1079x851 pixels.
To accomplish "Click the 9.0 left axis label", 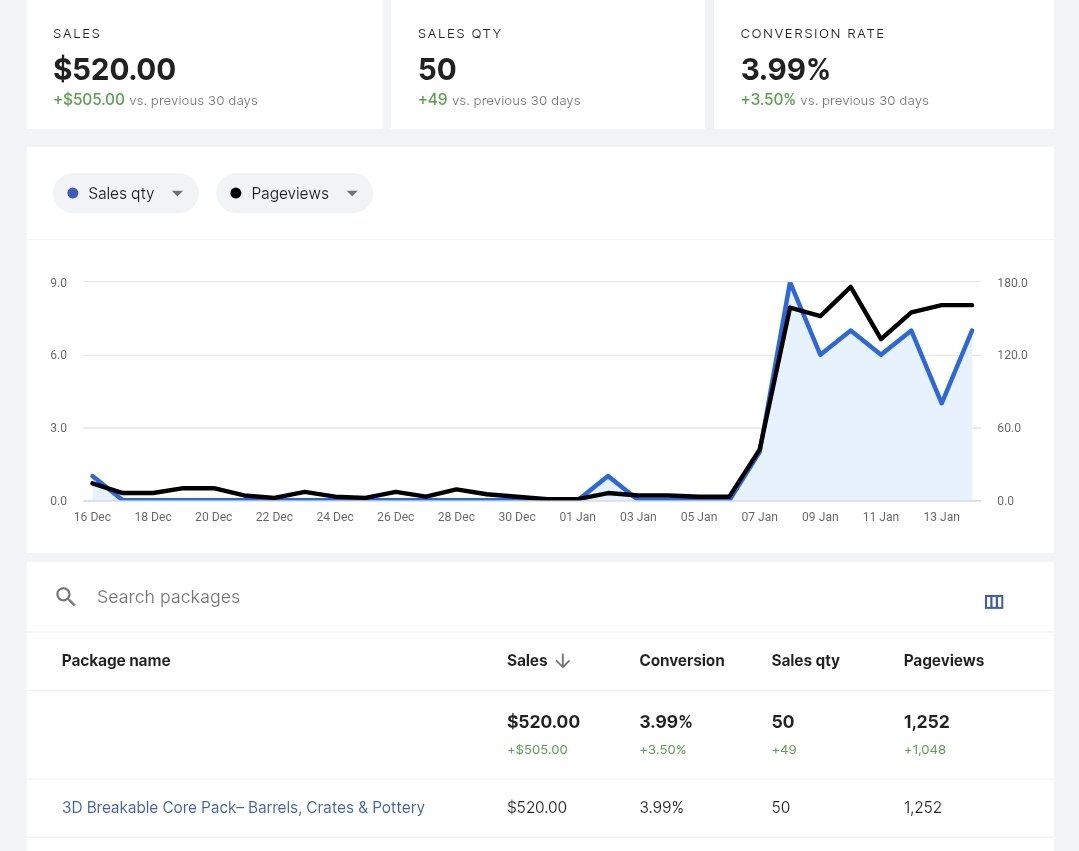I will click(58, 283).
